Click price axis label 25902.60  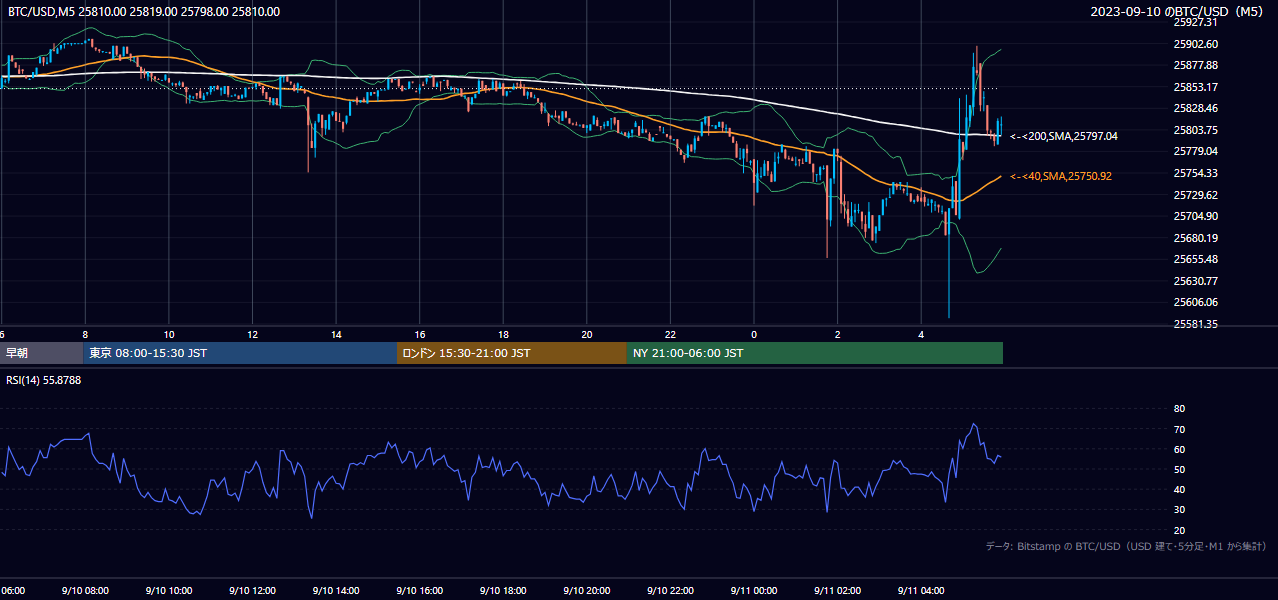coord(1196,44)
